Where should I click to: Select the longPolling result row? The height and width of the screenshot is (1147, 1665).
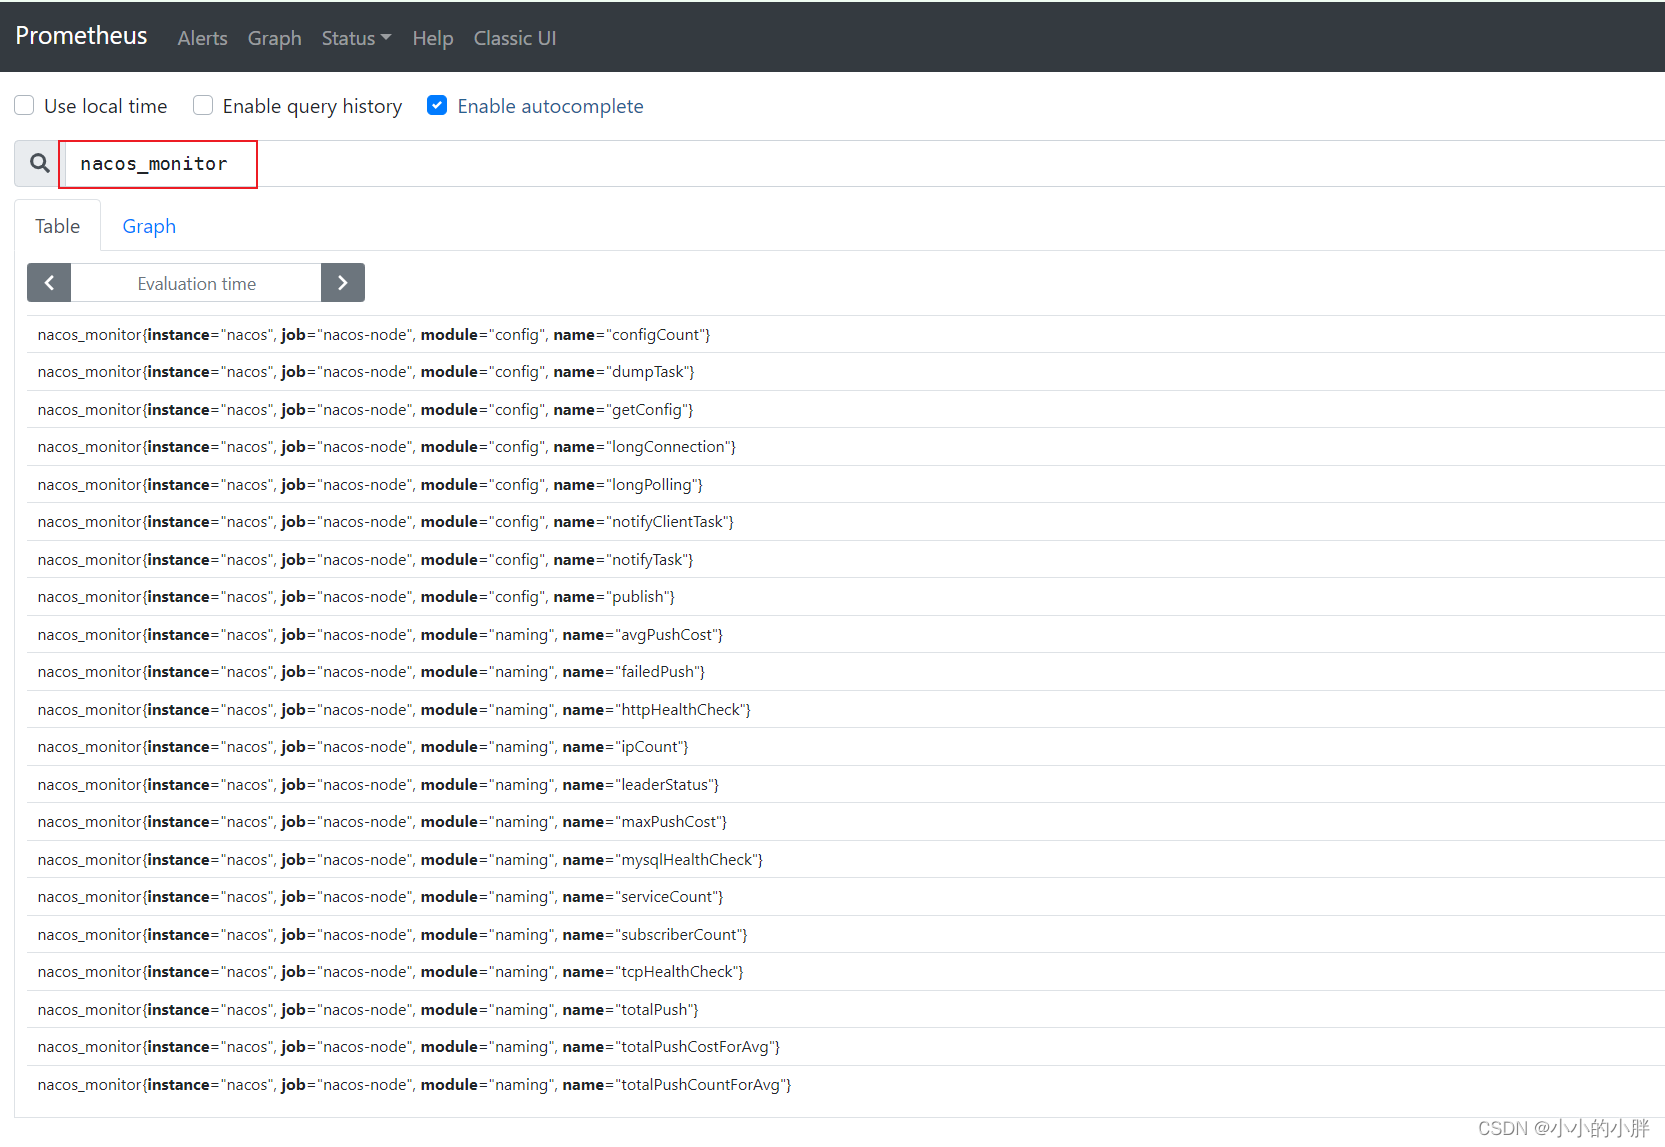click(x=846, y=485)
